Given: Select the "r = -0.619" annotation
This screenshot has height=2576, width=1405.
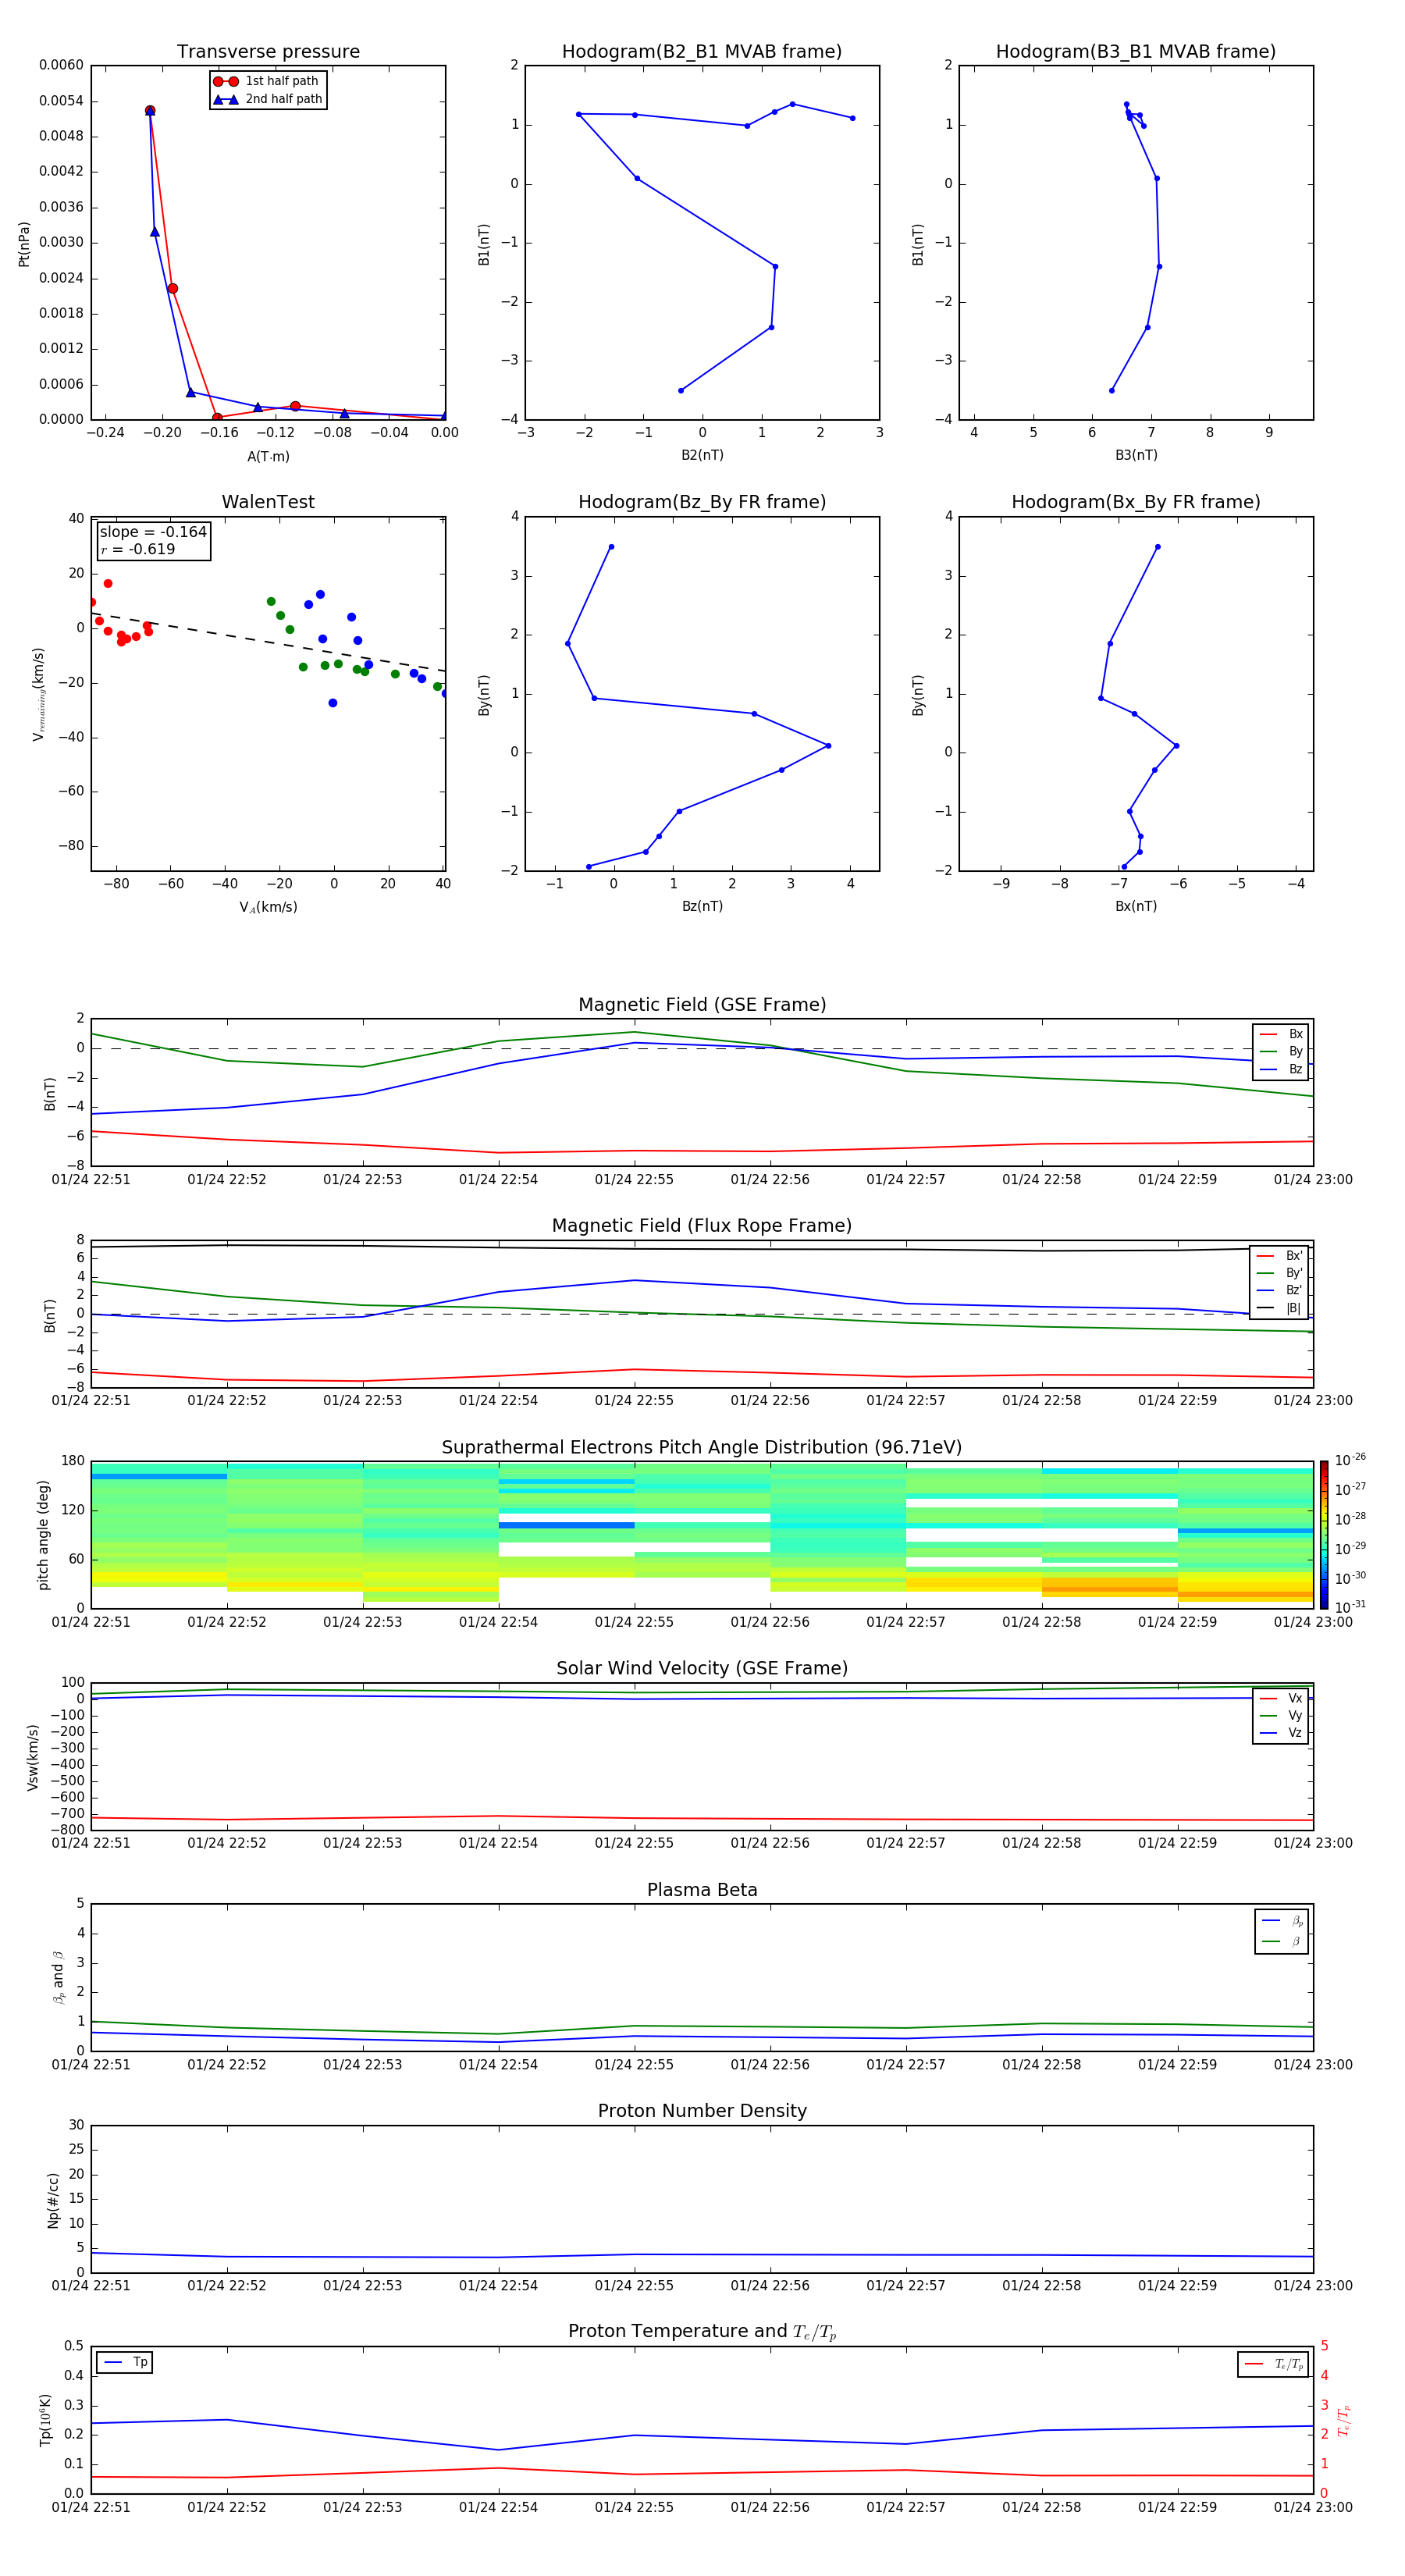Looking at the screenshot, I should (x=138, y=549).
